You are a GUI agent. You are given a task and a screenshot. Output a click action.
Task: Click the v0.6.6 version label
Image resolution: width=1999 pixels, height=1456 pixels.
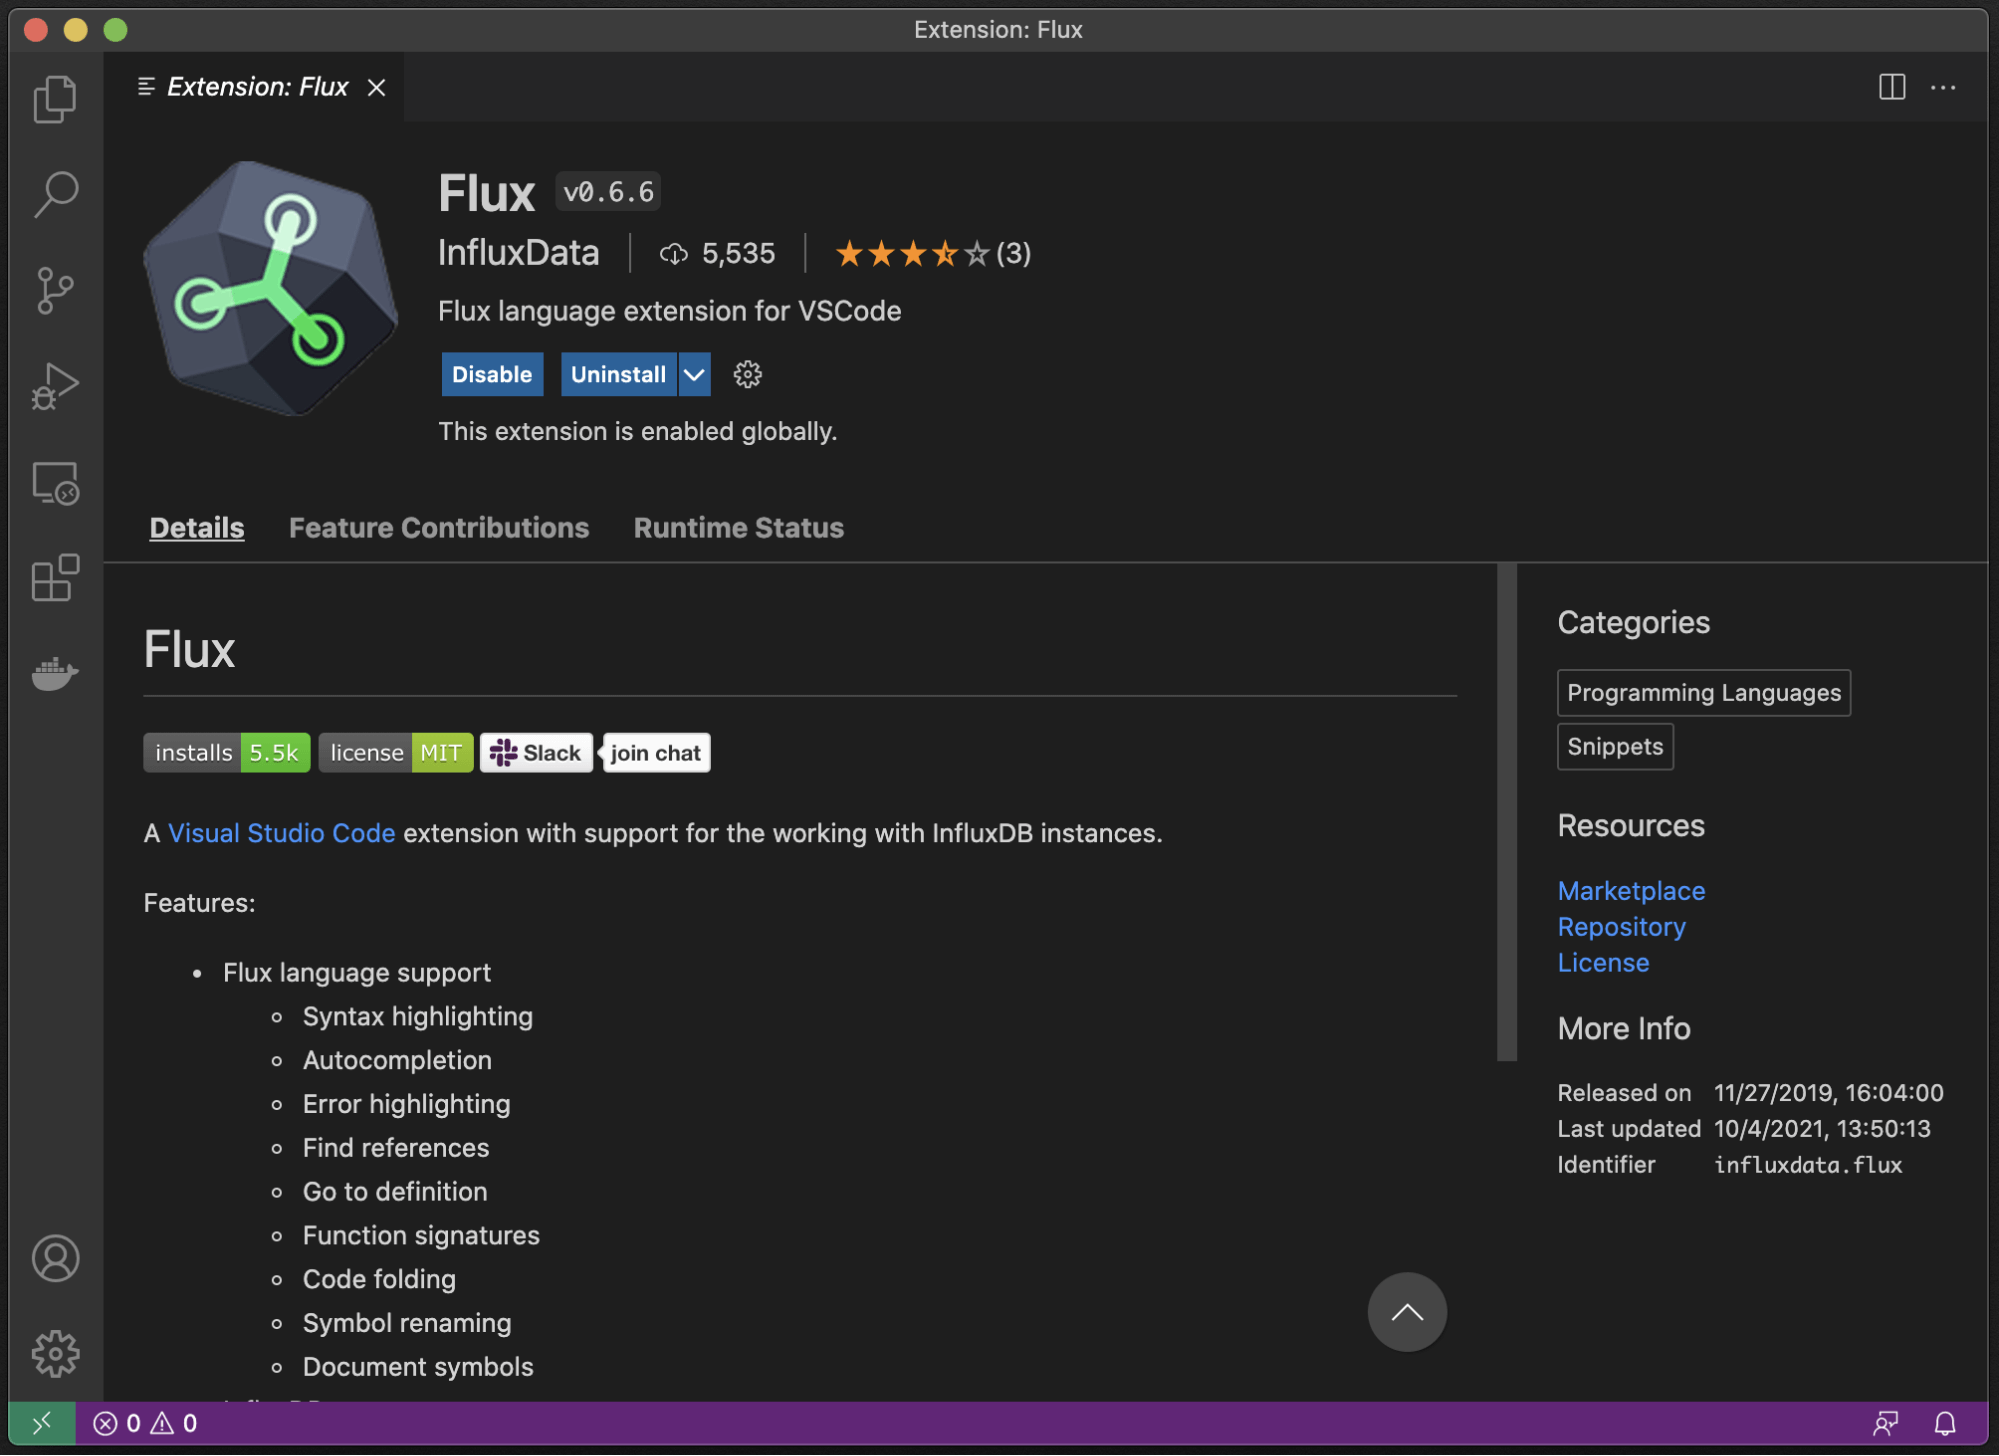tap(608, 192)
